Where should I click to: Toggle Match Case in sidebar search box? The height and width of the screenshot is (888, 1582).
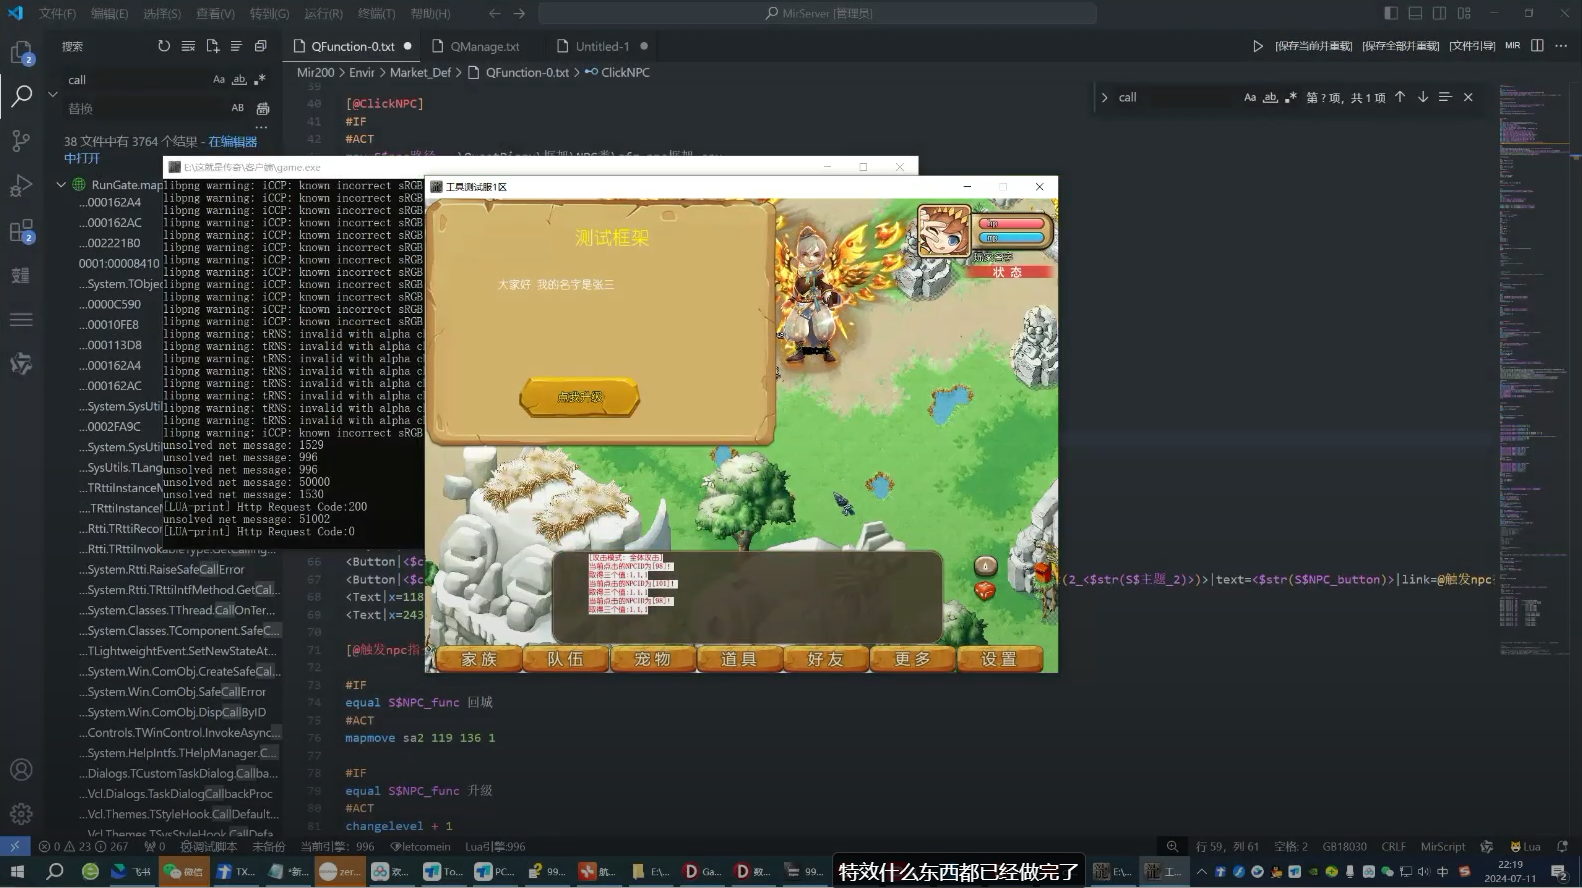219,80
